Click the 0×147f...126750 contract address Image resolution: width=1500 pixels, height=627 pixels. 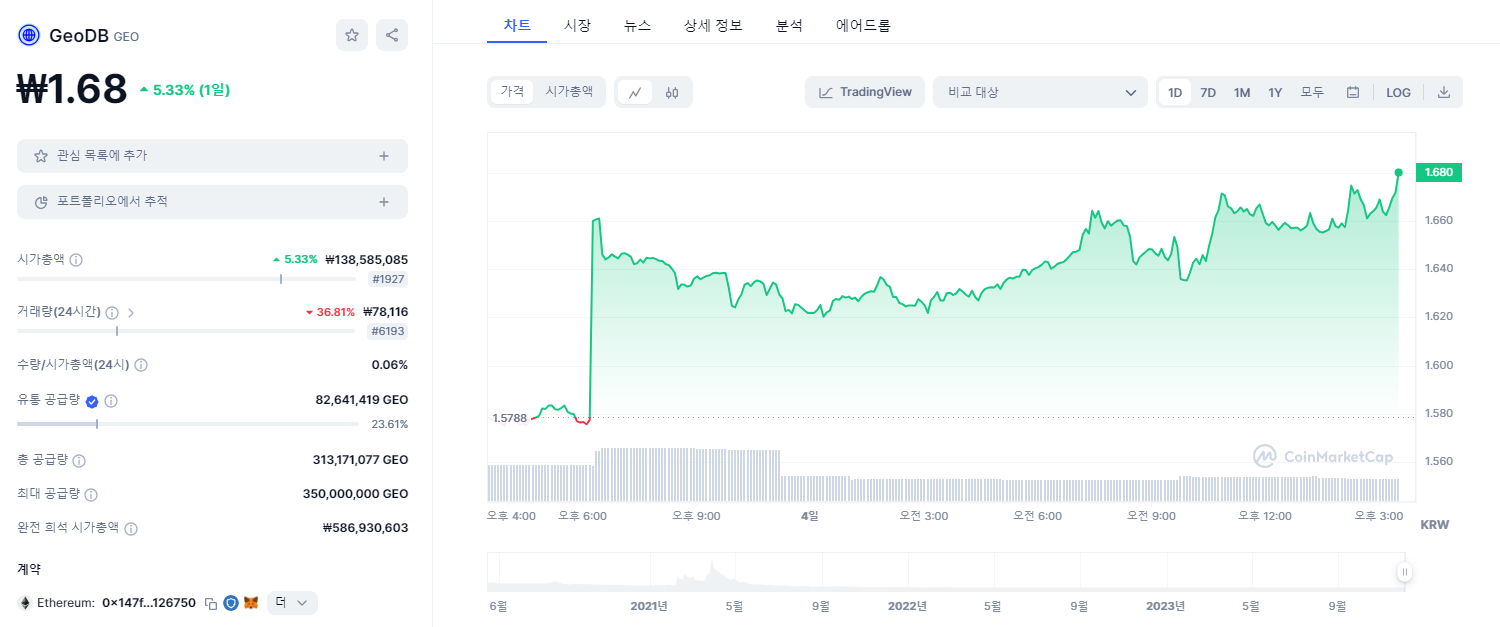(149, 603)
